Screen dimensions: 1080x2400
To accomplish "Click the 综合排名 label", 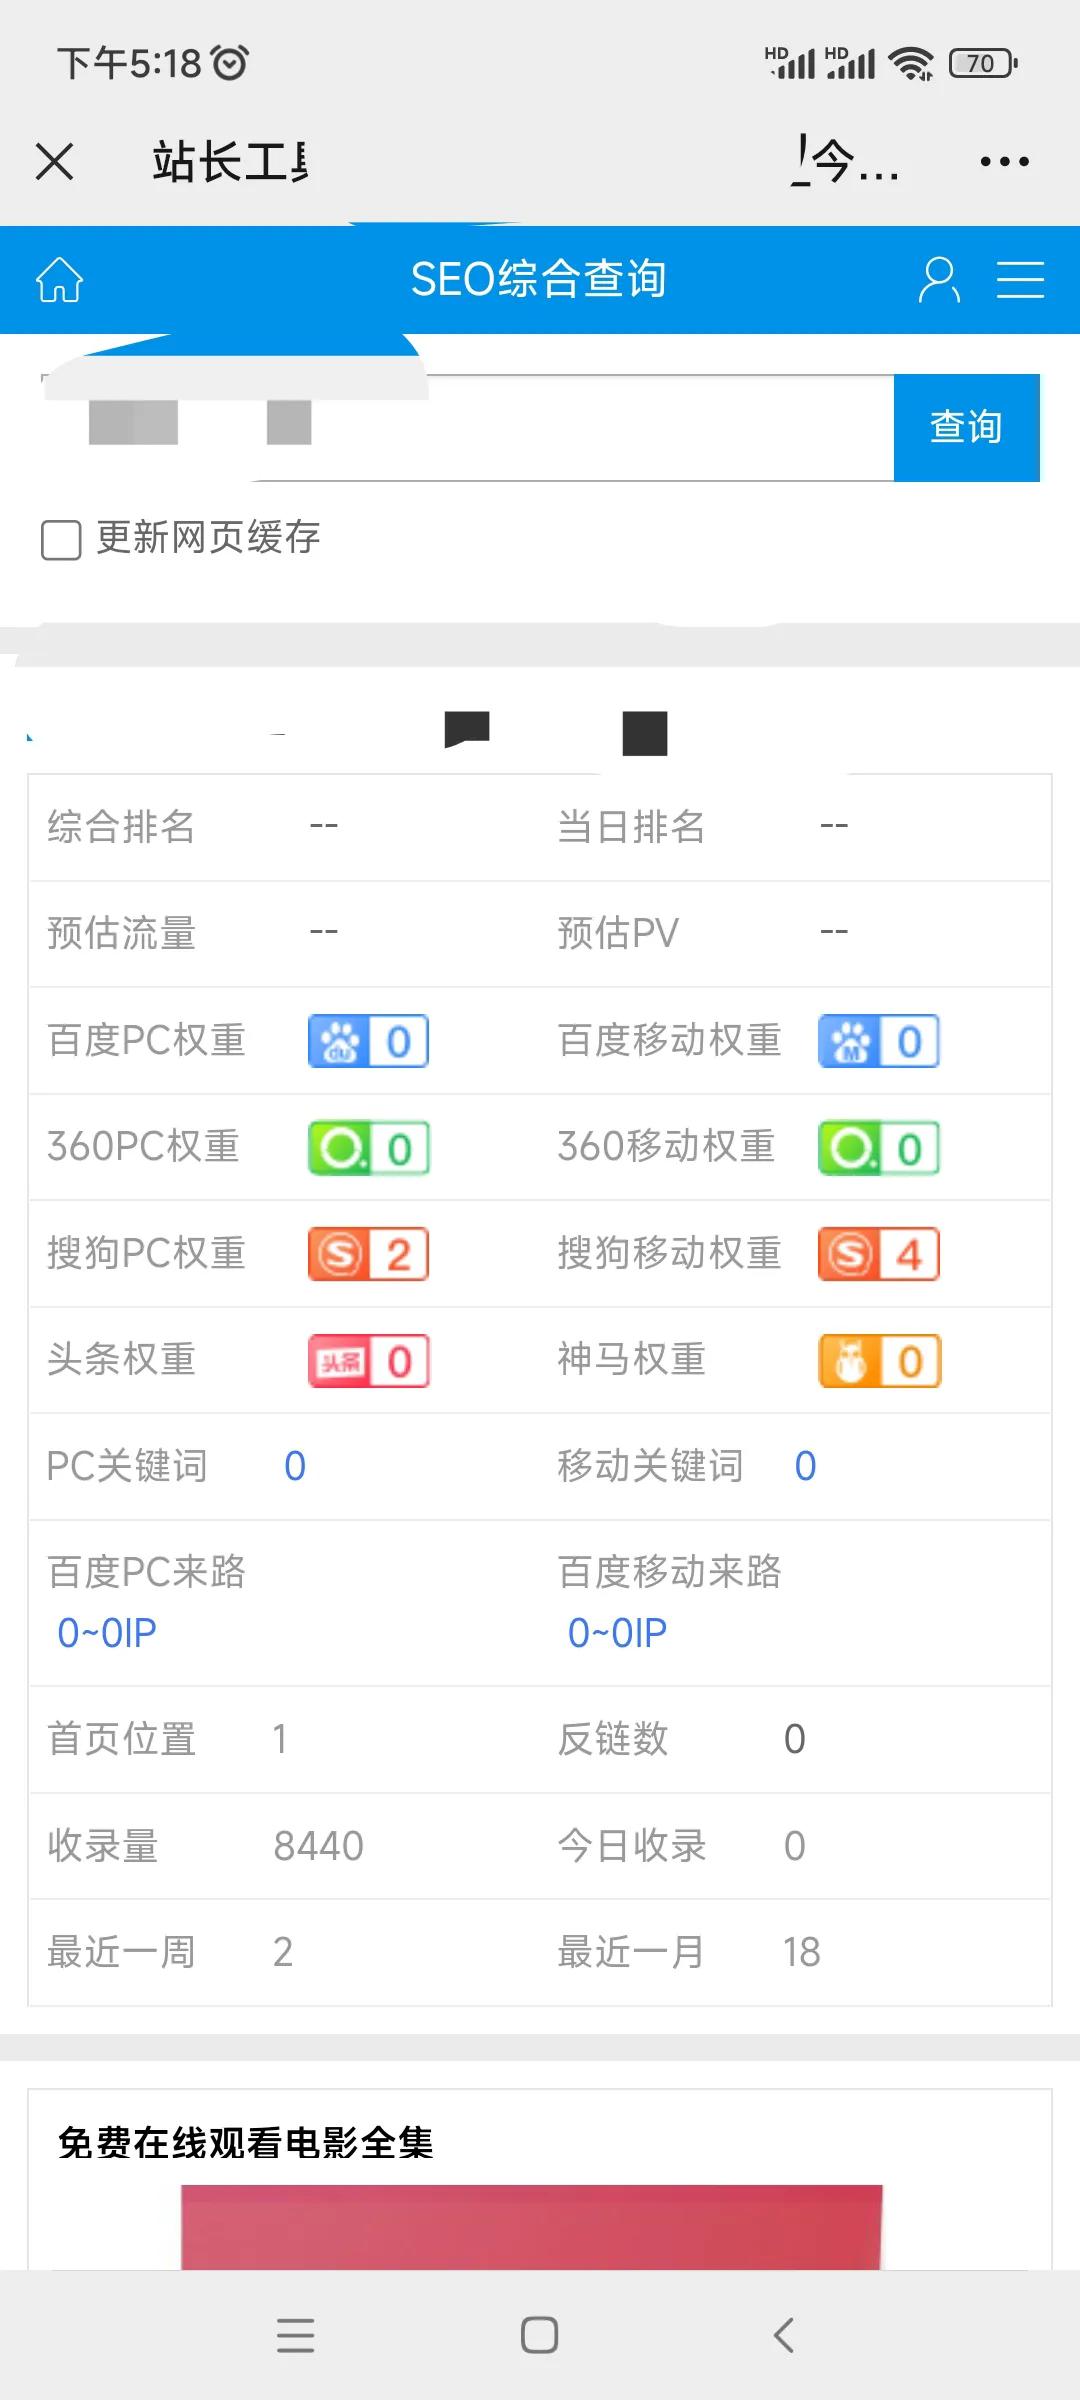I will tap(121, 827).
